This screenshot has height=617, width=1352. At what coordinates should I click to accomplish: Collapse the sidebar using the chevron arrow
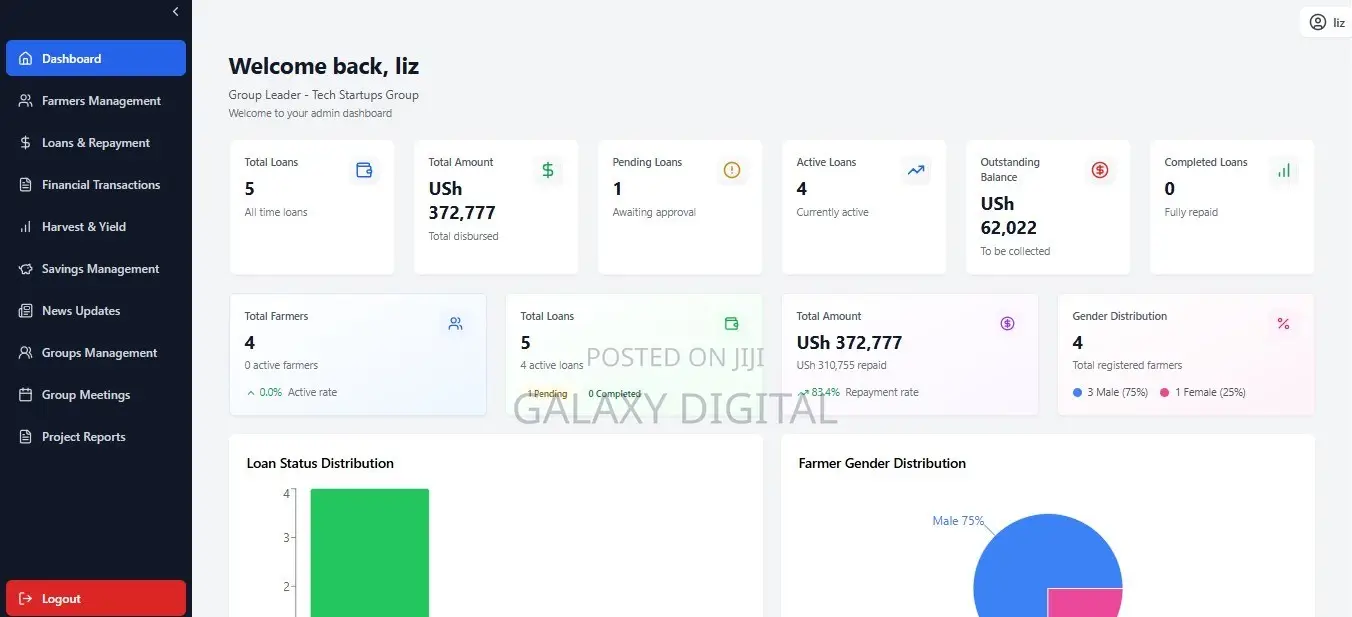(175, 12)
